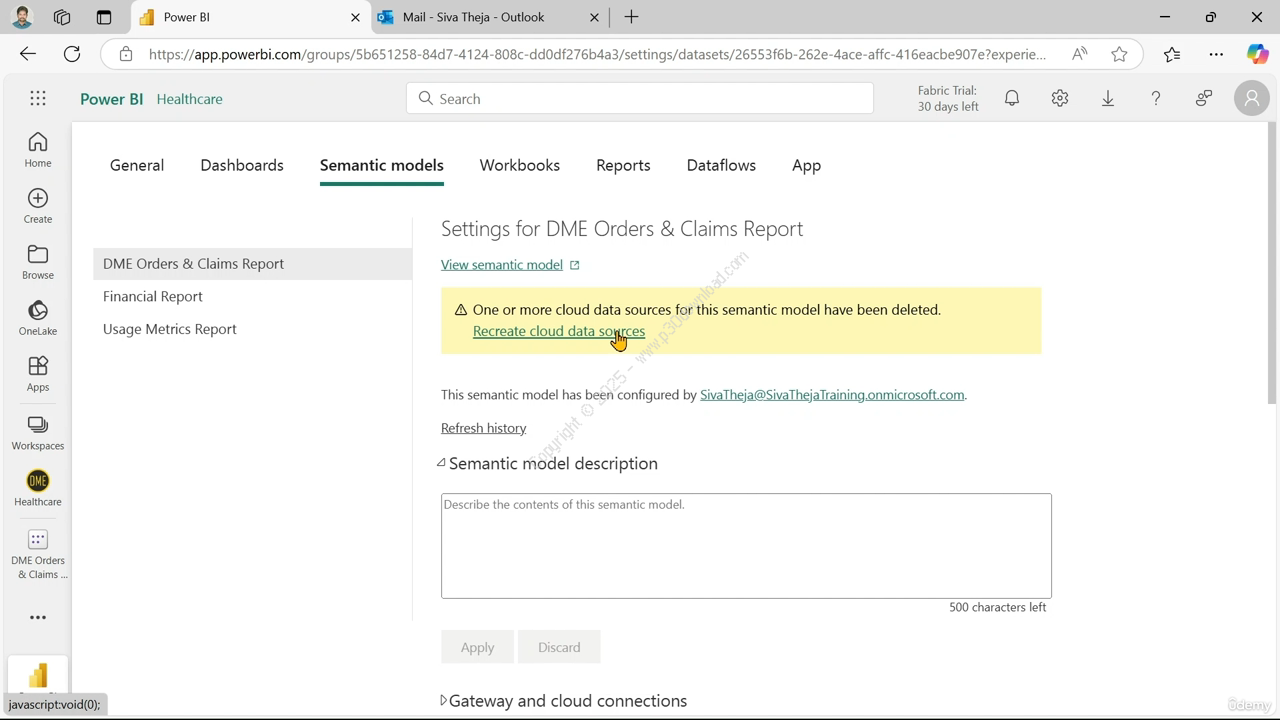Go back with browser back arrow
1280x720 pixels.
(x=28, y=54)
